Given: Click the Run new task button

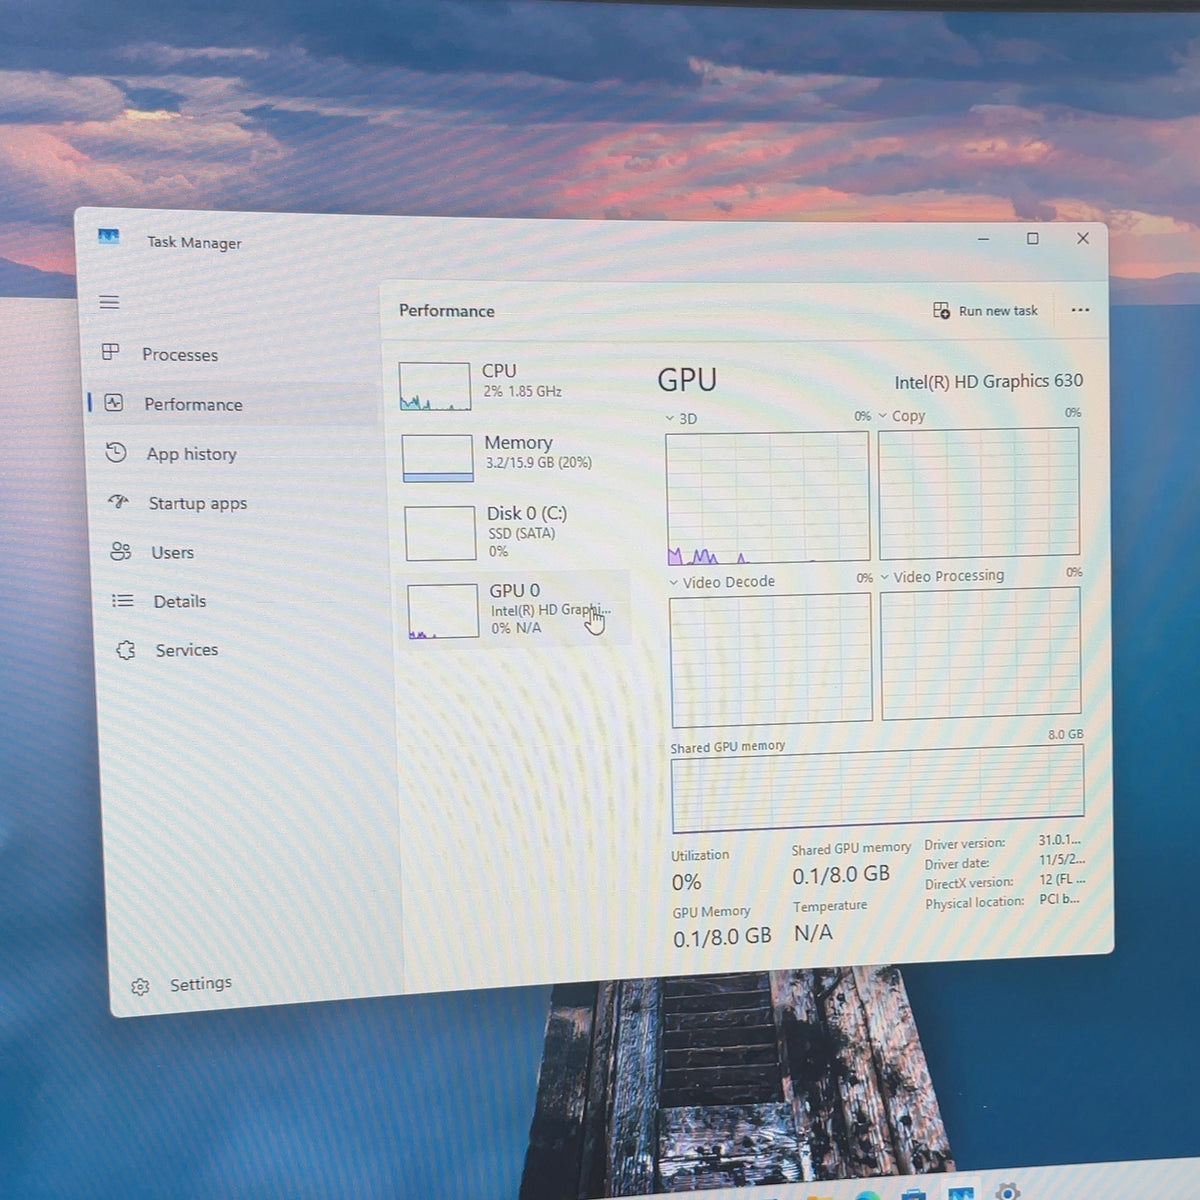Looking at the screenshot, I should tap(985, 311).
